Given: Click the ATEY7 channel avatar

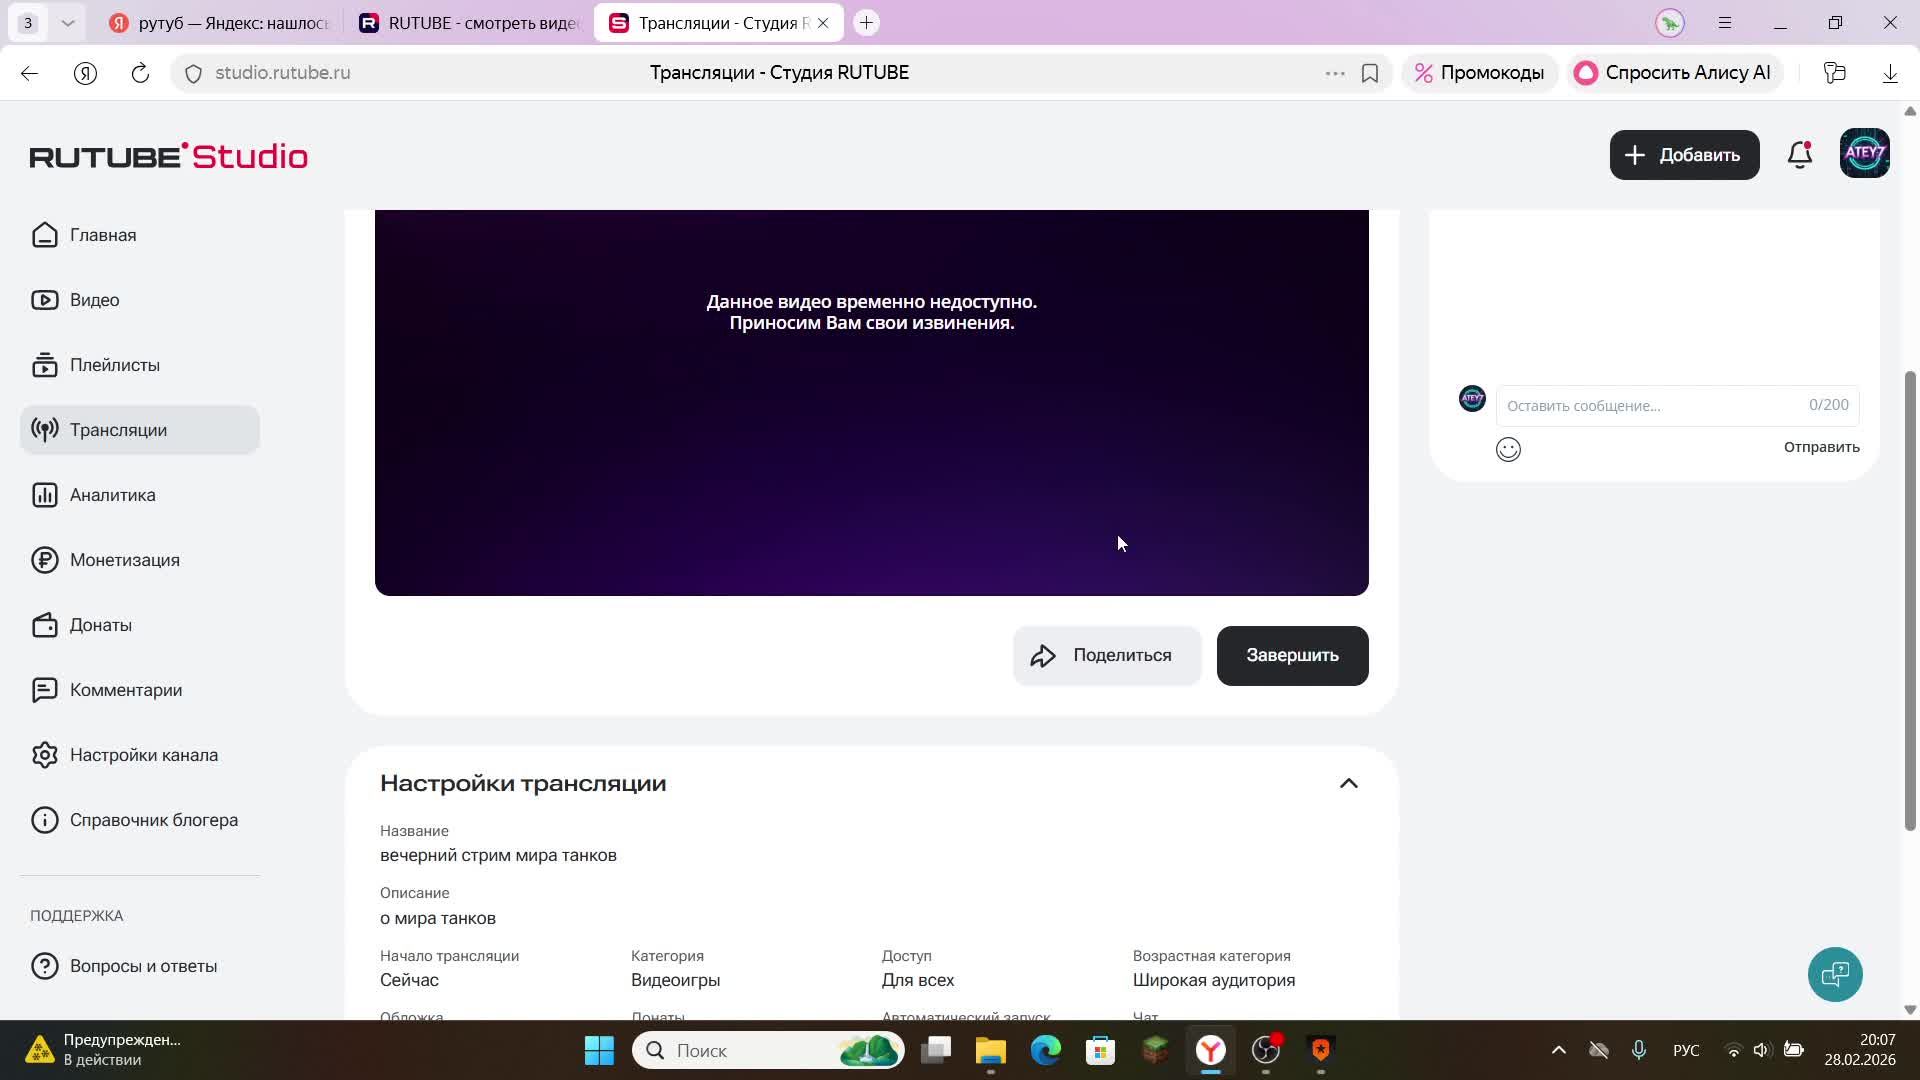Looking at the screenshot, I should [1864, 154].
